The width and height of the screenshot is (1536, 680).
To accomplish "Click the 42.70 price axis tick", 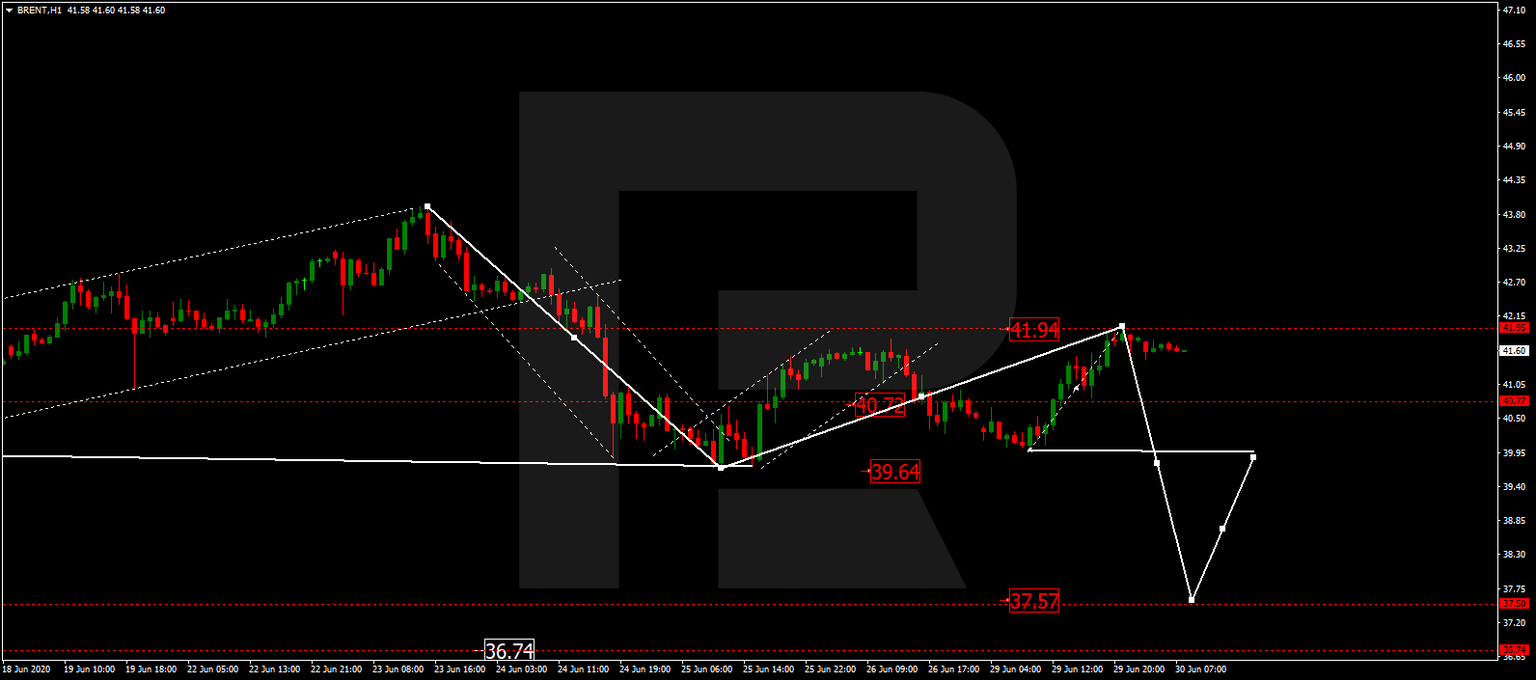I will coord(1514,283).
